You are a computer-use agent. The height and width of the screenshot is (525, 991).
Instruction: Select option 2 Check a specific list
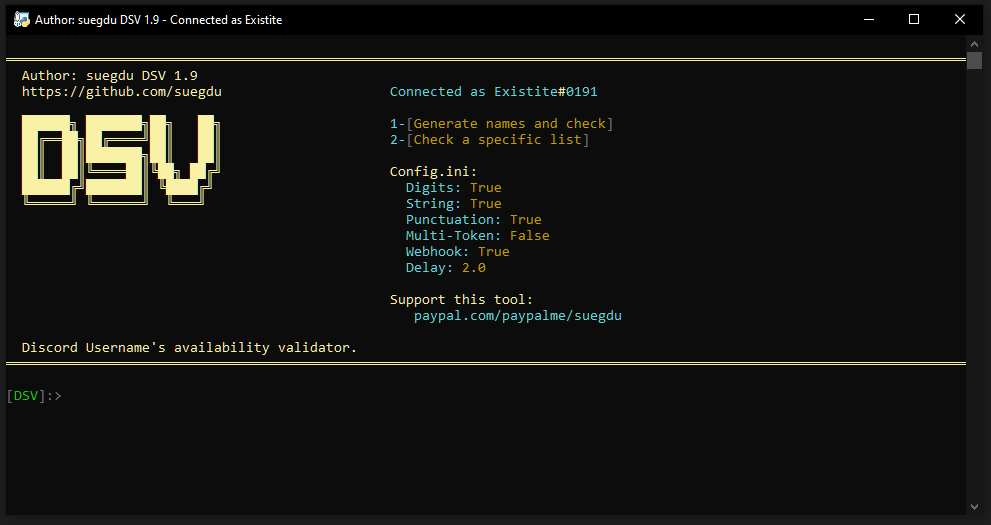click(489, 140)
